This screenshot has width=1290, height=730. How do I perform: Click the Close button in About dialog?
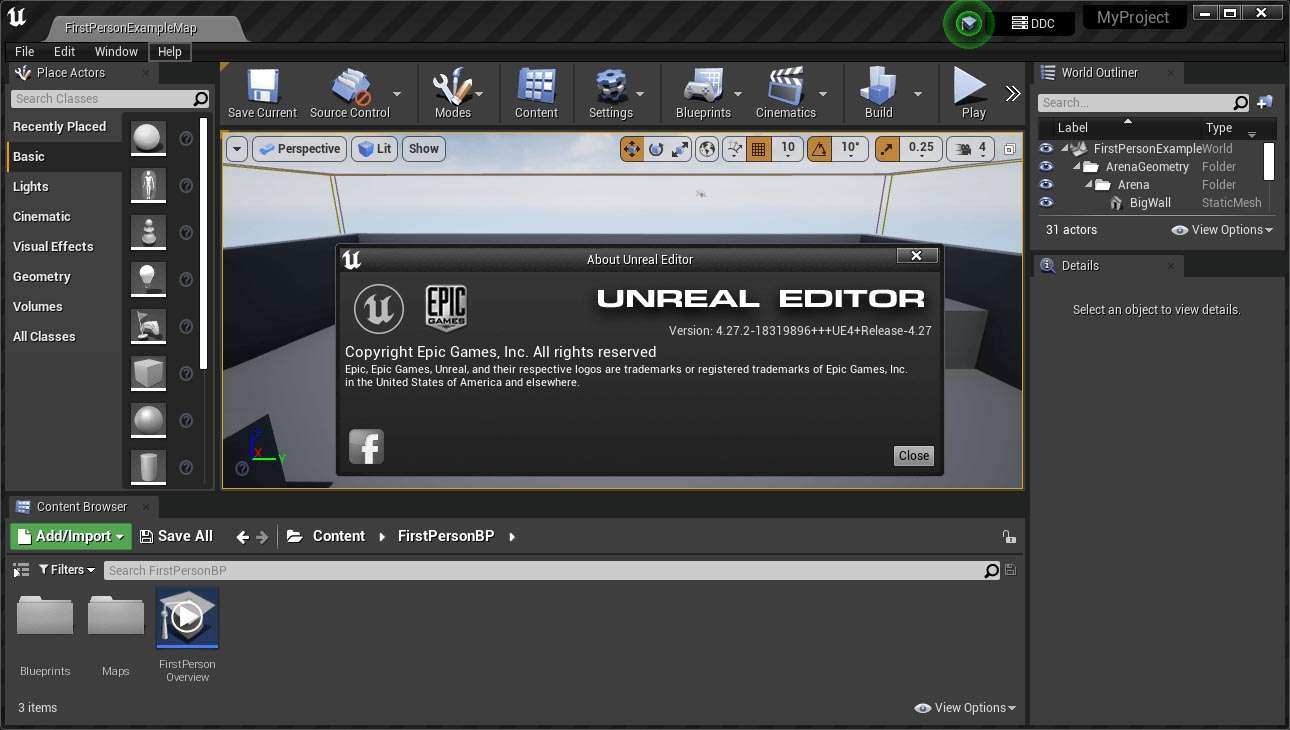pos(913,456)
